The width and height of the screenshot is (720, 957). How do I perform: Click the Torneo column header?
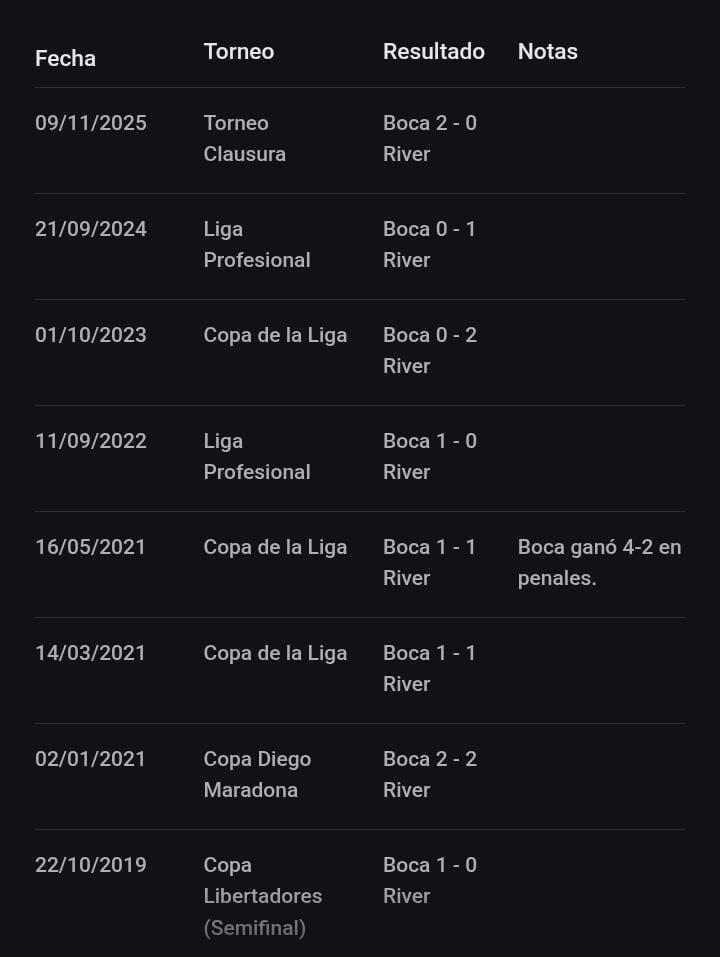[x=238, y=51]
